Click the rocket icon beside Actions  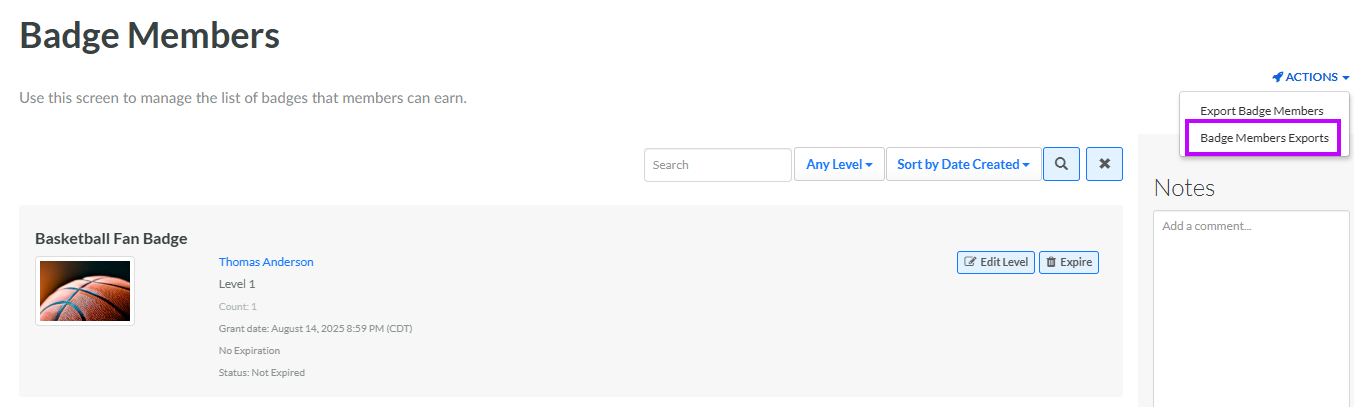point(1278,77)
